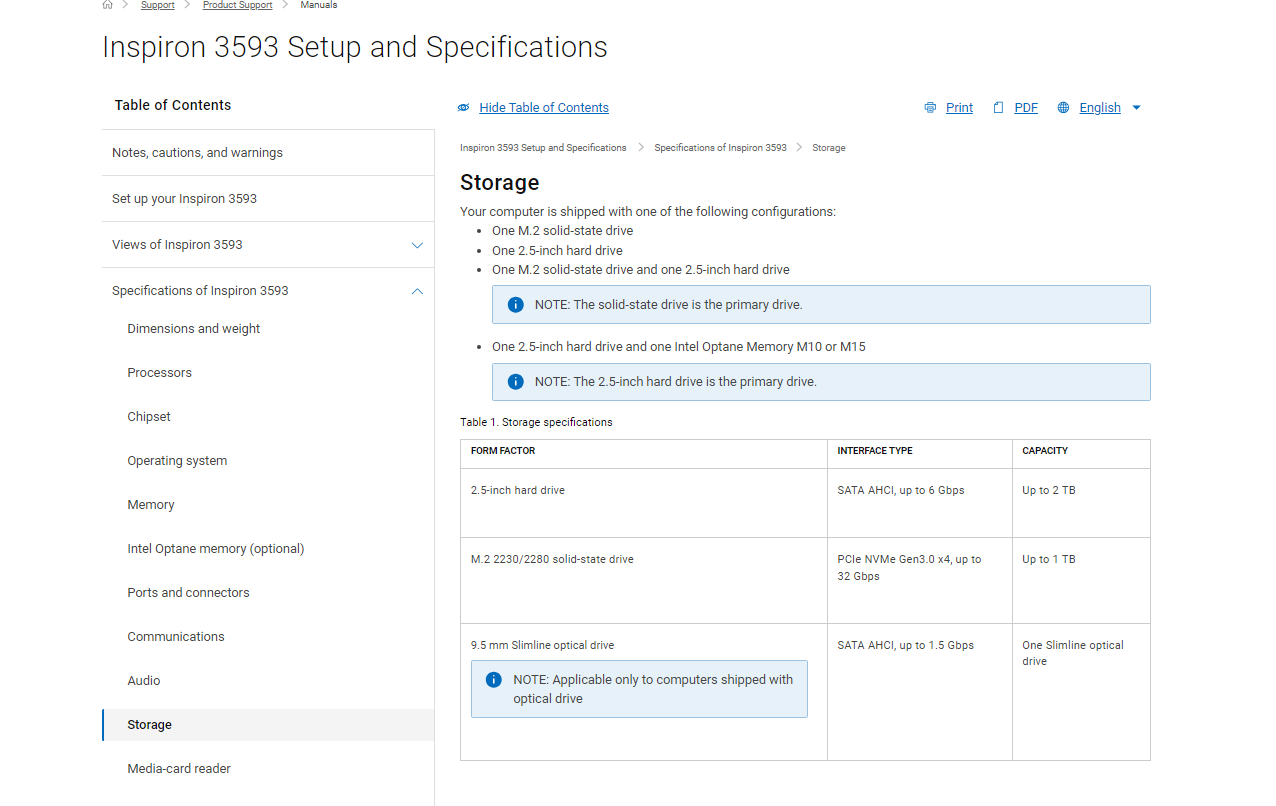This screenshot has height=806, width=1276.
Task: Click the globe icon beside English
Action: [x=1063, y=108]
